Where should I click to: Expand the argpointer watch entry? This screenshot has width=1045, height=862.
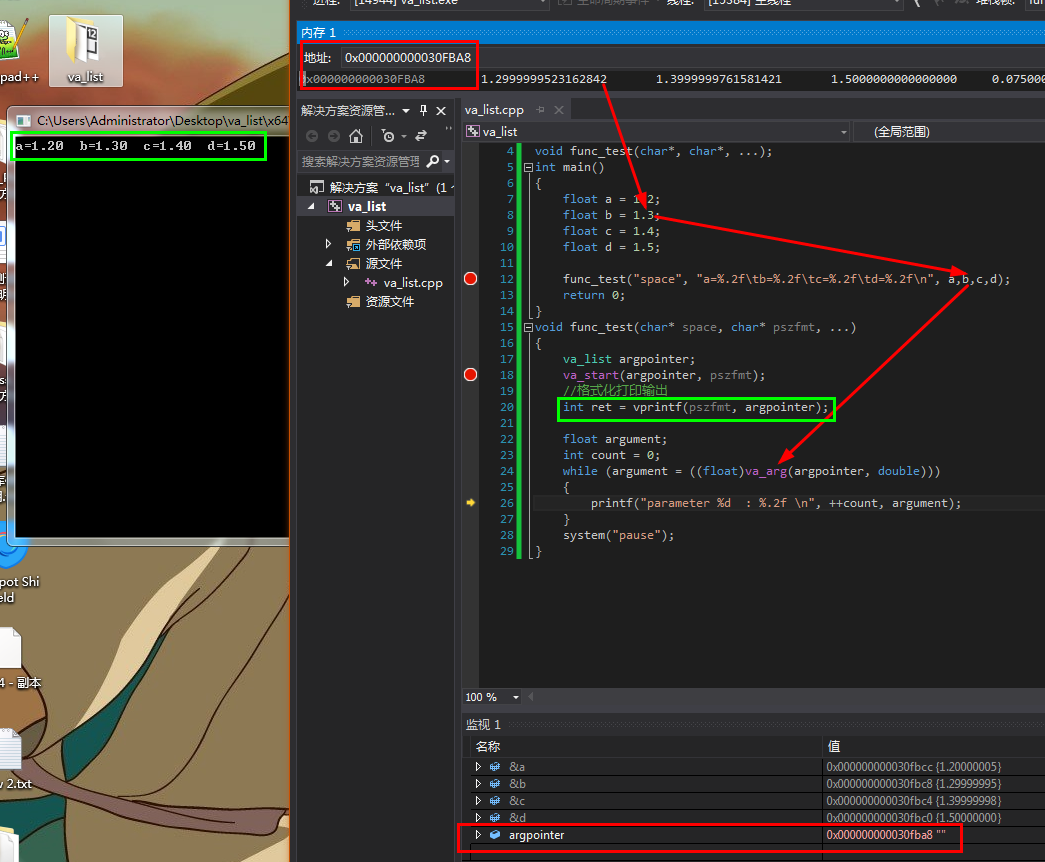pos(478,834)
